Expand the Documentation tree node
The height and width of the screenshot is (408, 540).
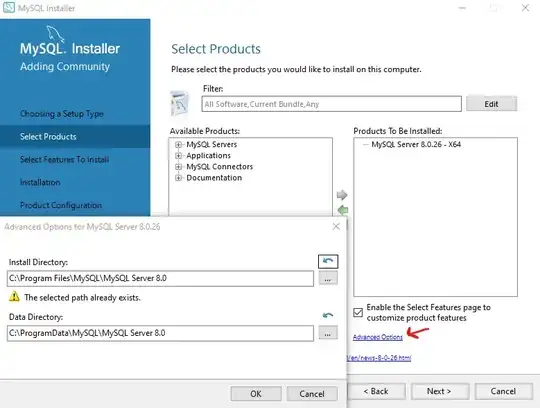(x=178, y=178)
